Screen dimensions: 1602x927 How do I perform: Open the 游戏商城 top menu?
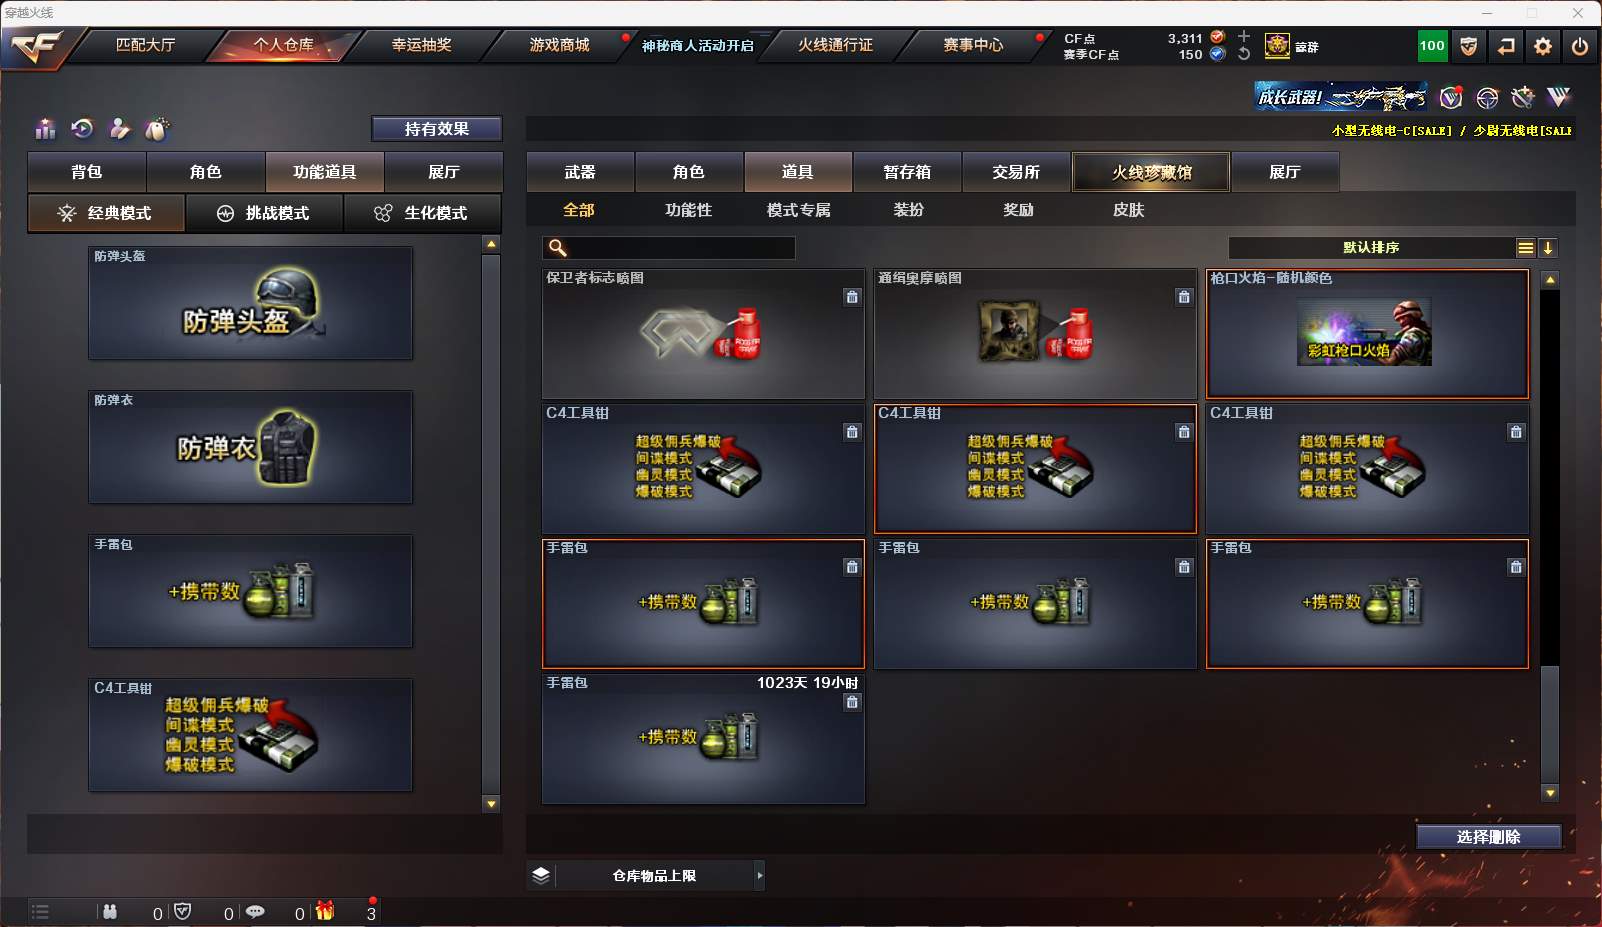559,45
